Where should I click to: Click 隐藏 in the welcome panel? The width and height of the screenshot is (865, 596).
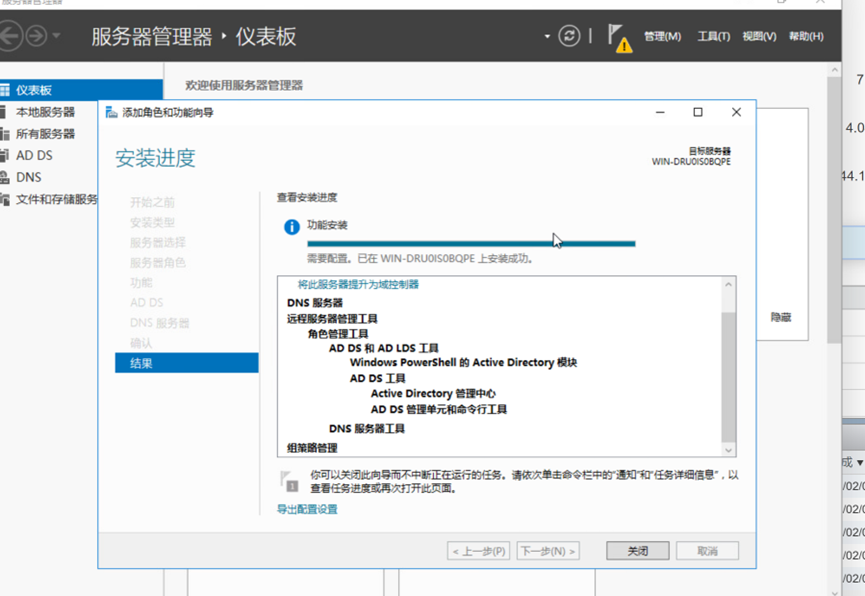781,317
